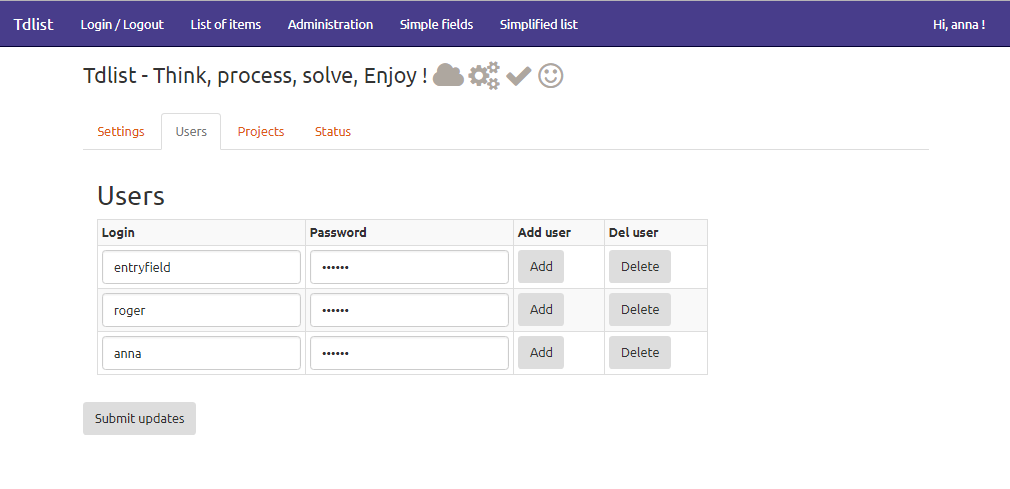The width and height of the screenshot is (1010, 489).
Task: Open the Login / Logout menu item
Action: click(x=122, y=24)
